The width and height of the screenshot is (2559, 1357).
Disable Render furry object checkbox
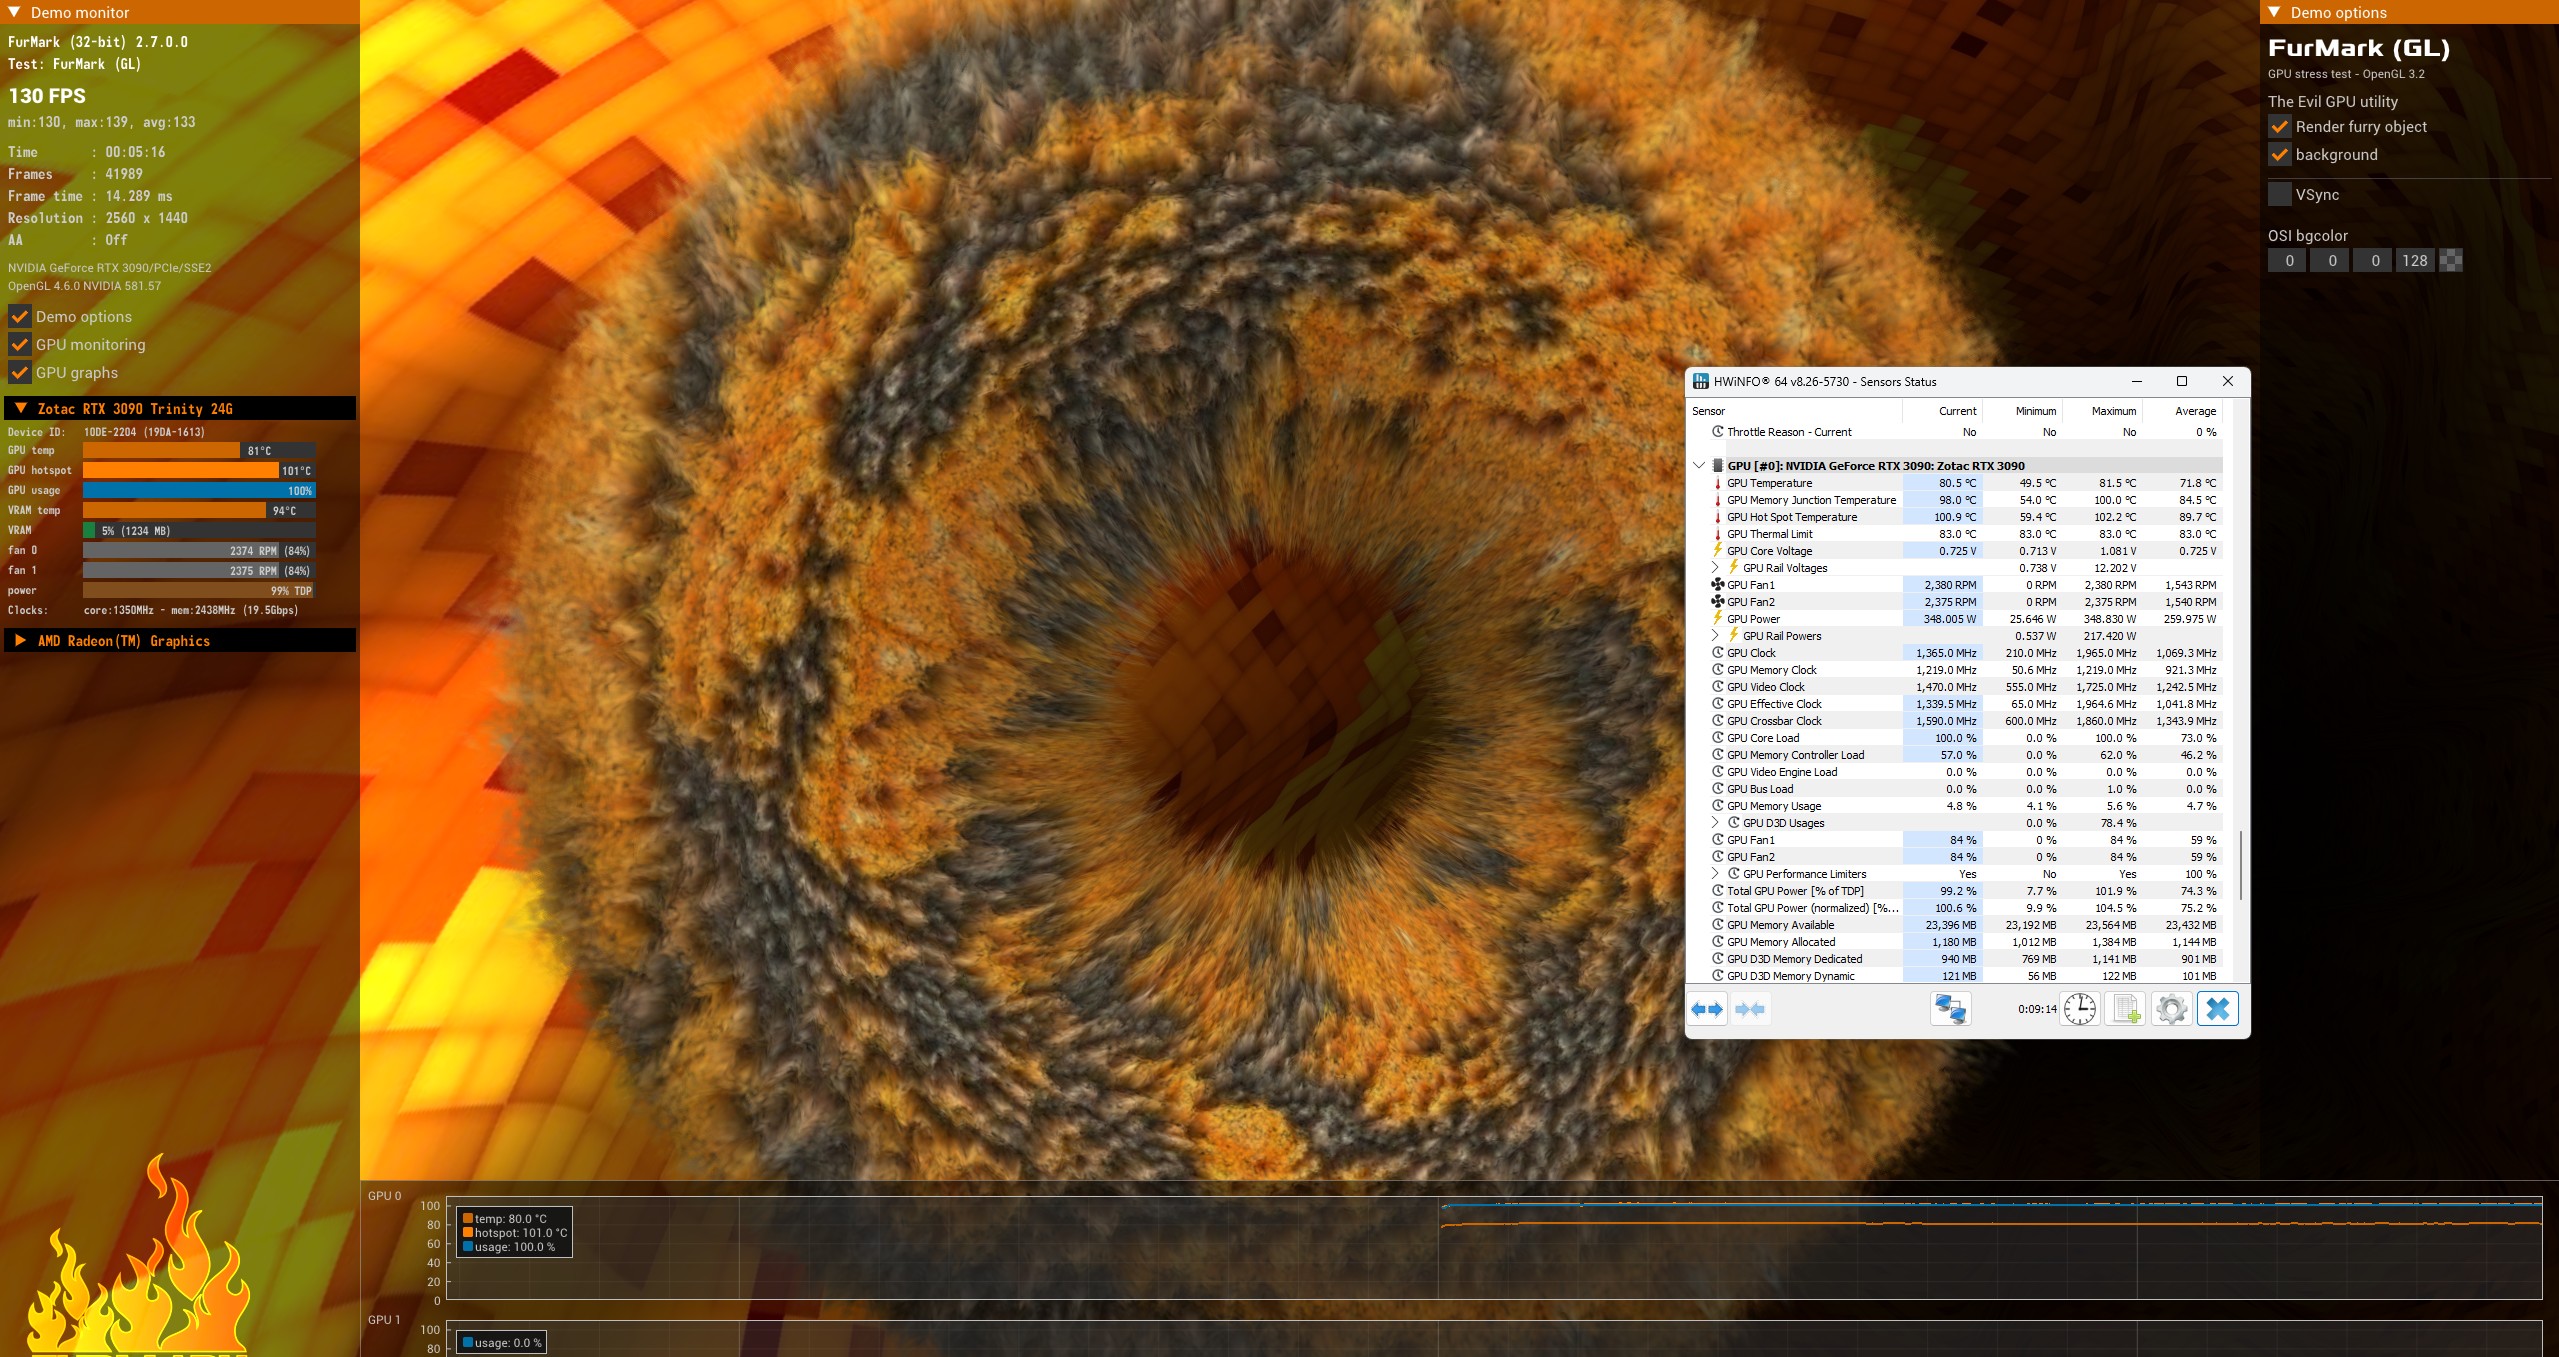[x=2279, y=127]
